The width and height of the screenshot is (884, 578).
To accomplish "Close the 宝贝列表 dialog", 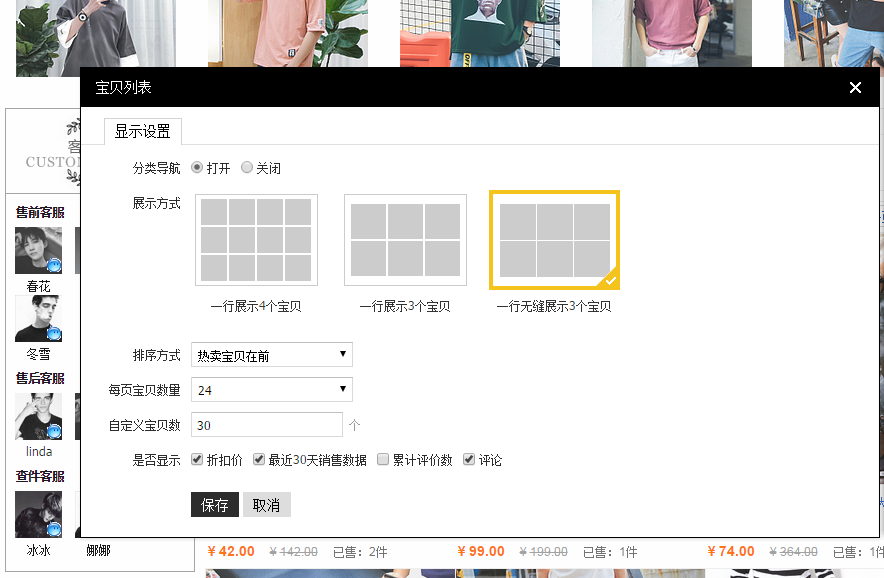I will click(855, 88).
